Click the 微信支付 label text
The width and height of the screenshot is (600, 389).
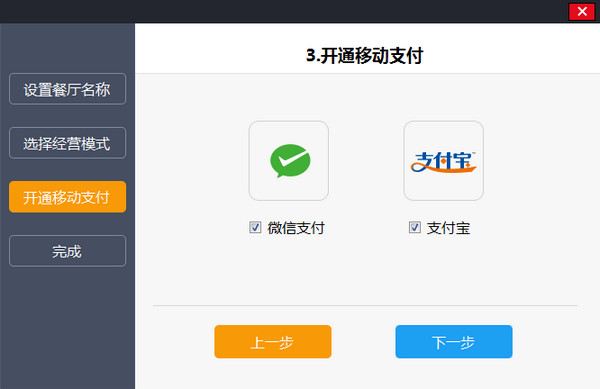[x=296, y=228]
